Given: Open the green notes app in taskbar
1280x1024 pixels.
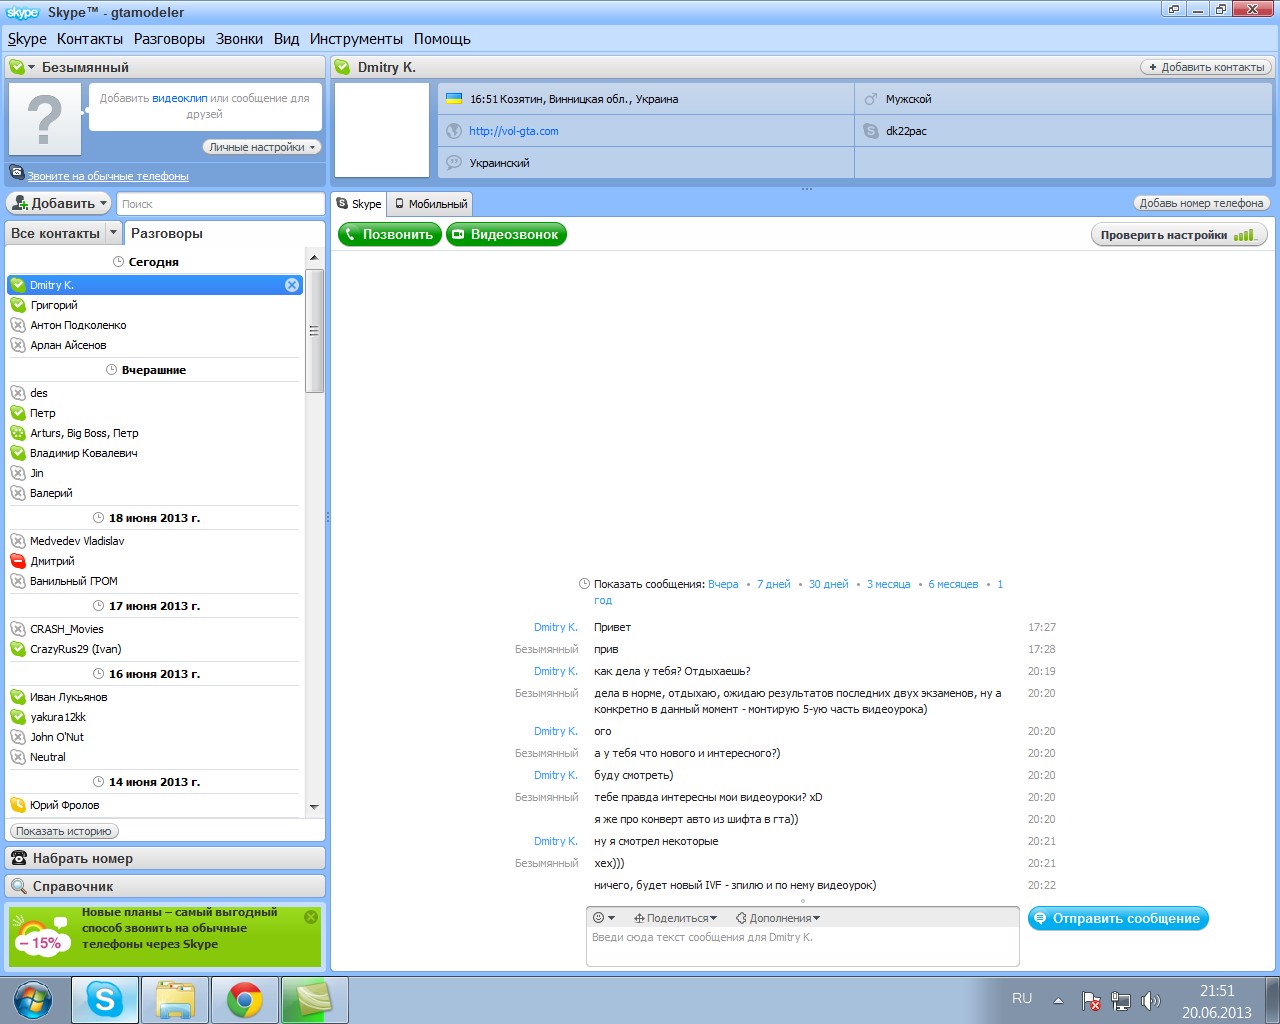Looking at the screenshot, I should (x=315, y=999).
